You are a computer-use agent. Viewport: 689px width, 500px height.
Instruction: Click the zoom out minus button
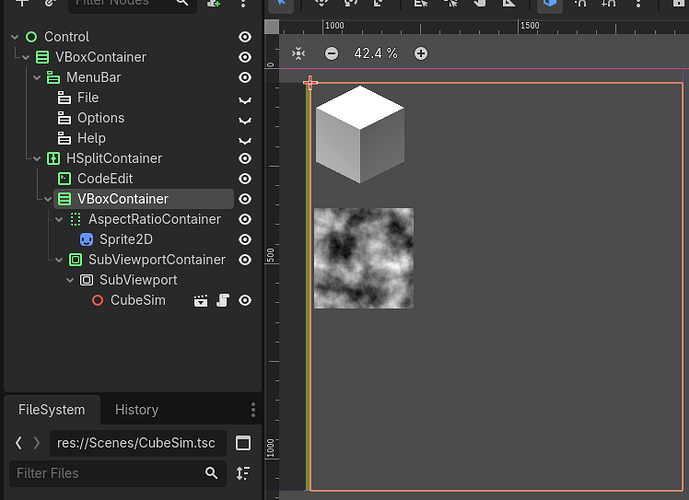pyautogui.click(x=331, y=53)
